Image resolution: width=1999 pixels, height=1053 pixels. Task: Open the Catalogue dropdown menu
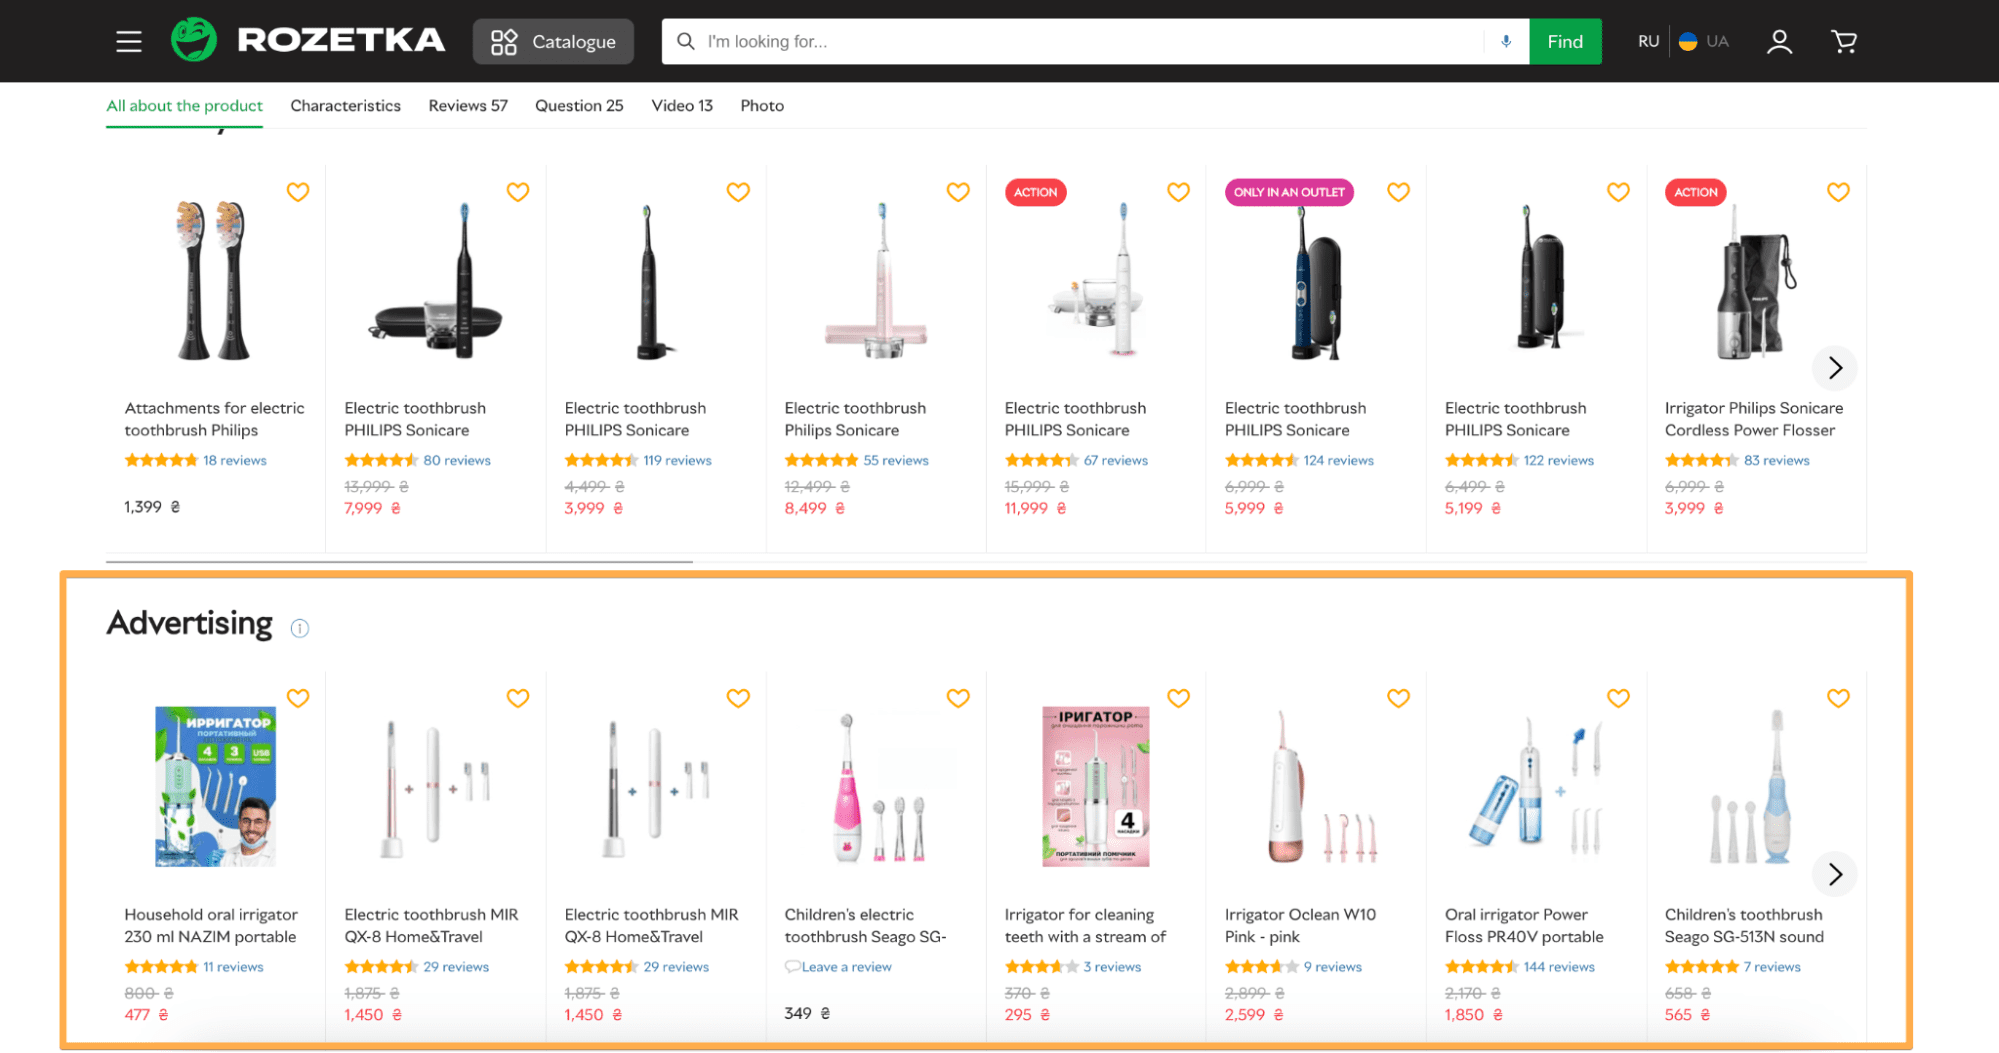[x=553, y=42]
